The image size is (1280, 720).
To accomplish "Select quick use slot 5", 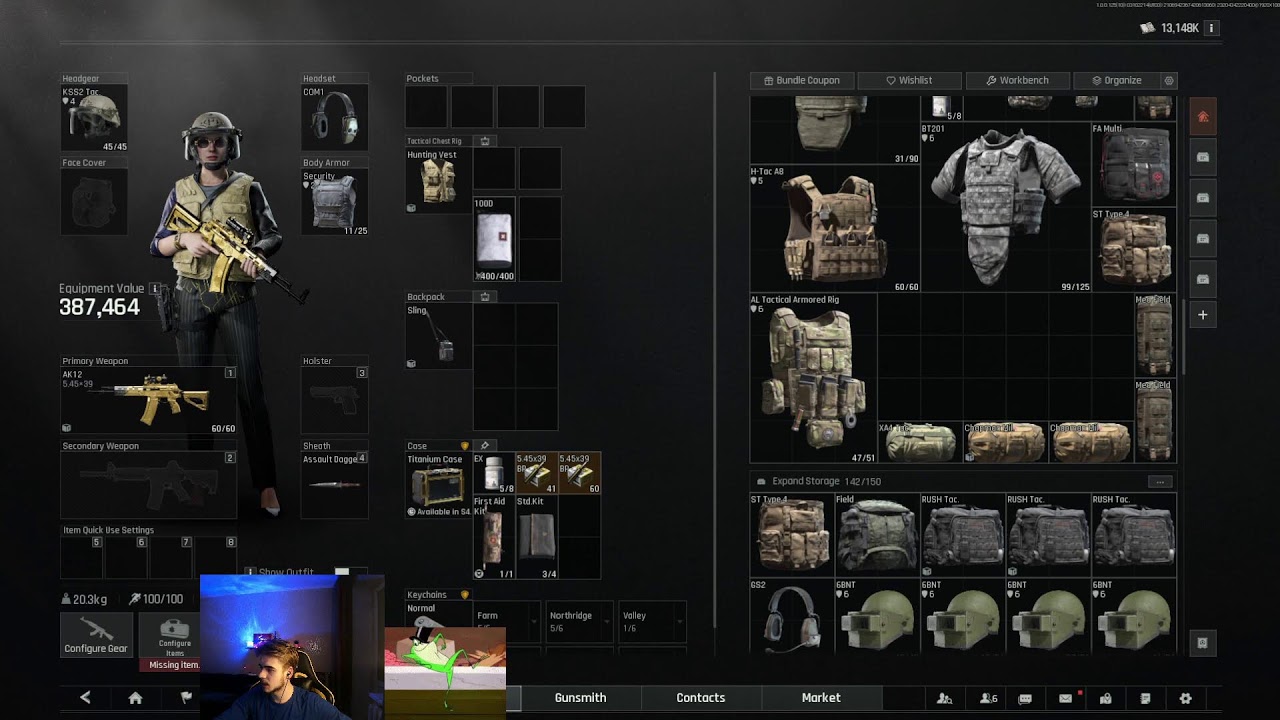I will 83,557.
